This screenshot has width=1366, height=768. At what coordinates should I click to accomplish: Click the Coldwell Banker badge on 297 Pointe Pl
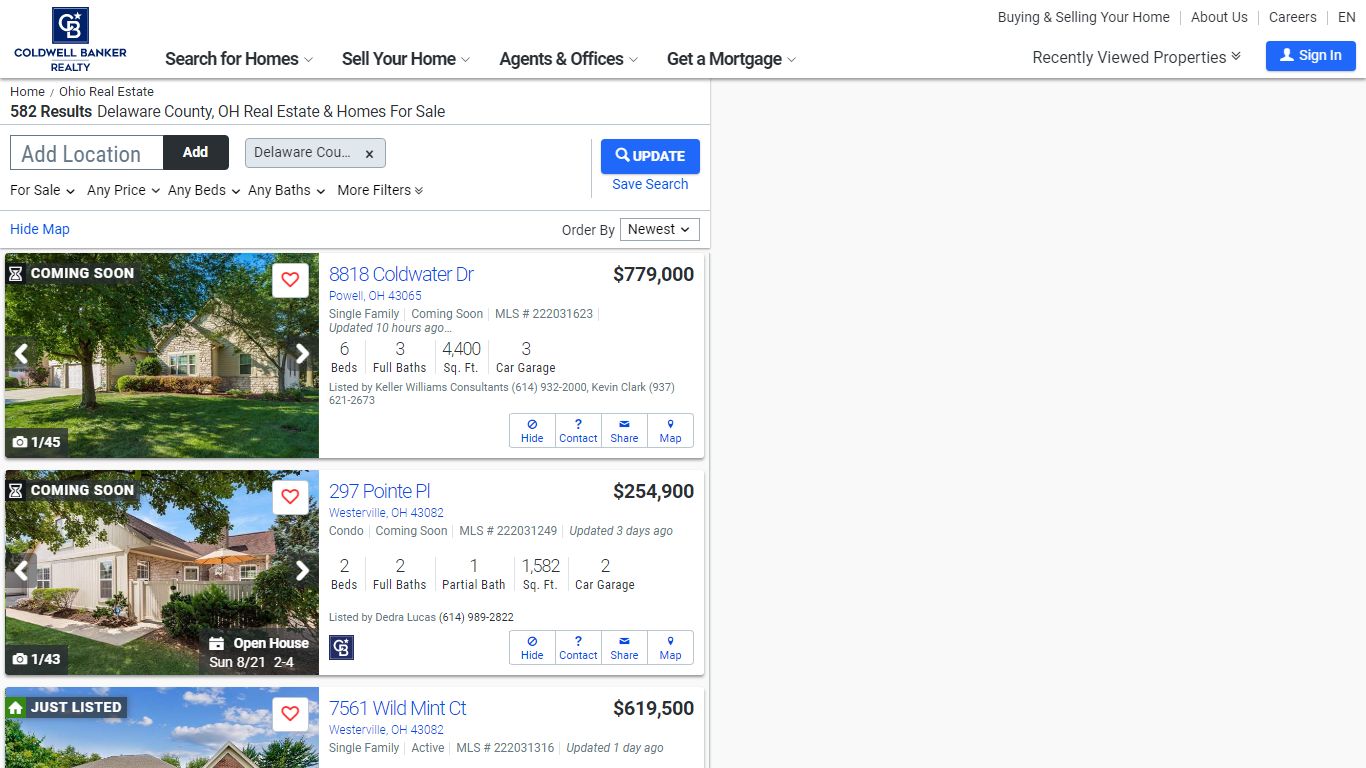[341, 648]
